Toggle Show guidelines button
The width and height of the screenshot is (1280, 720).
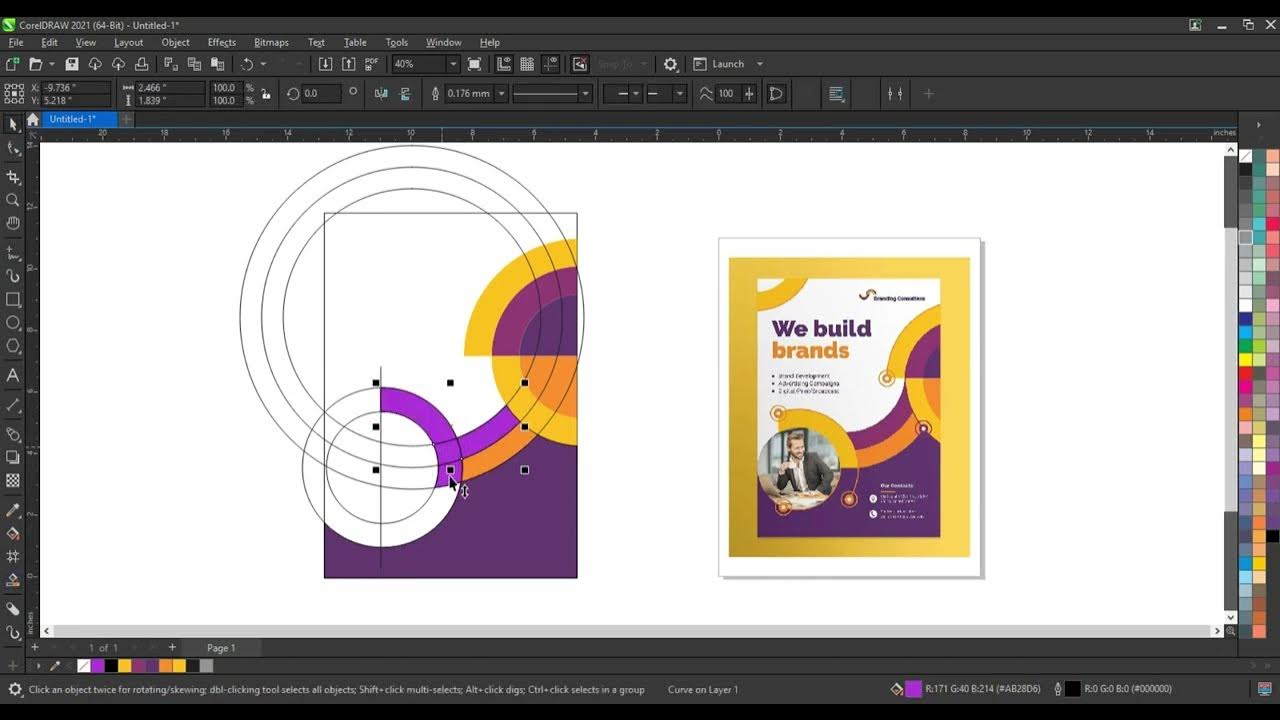551,64
